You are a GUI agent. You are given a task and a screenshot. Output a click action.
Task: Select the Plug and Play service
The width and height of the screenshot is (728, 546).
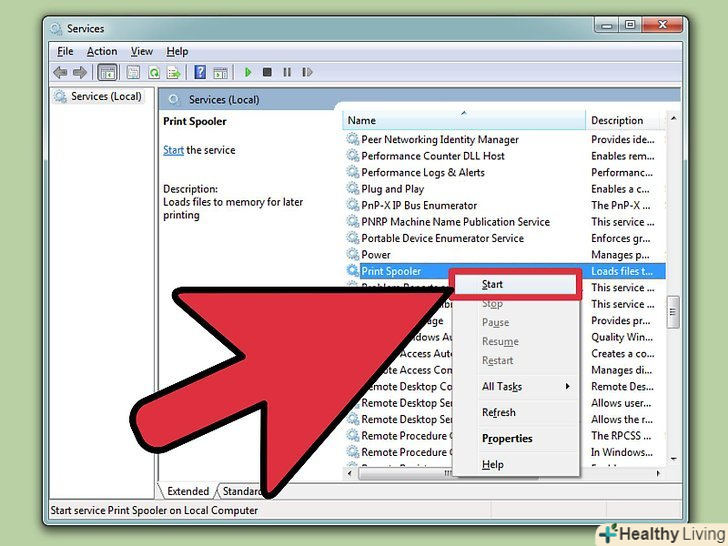(392, 189)
